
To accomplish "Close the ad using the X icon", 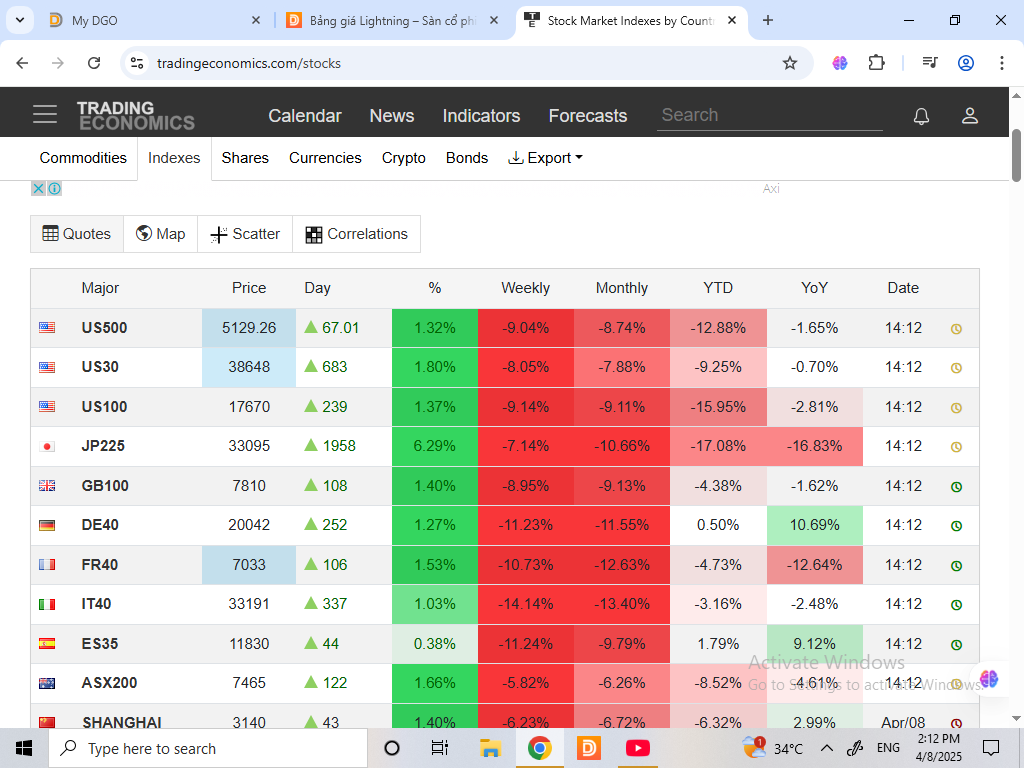I will (38, 188).
